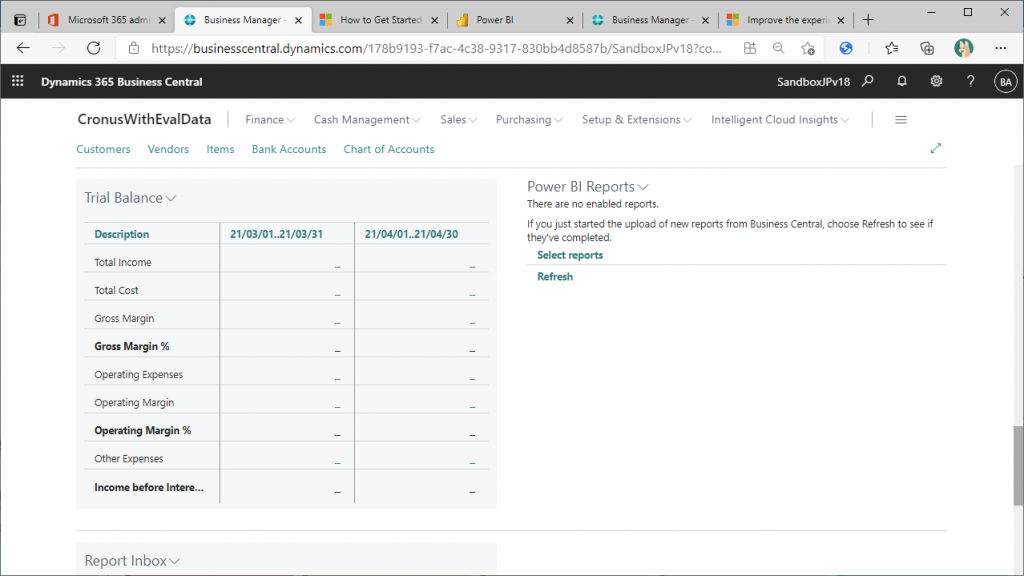Open the app launcher waffle icon
The height and width of the screenshot is (576, 1024).
[18, 81]
